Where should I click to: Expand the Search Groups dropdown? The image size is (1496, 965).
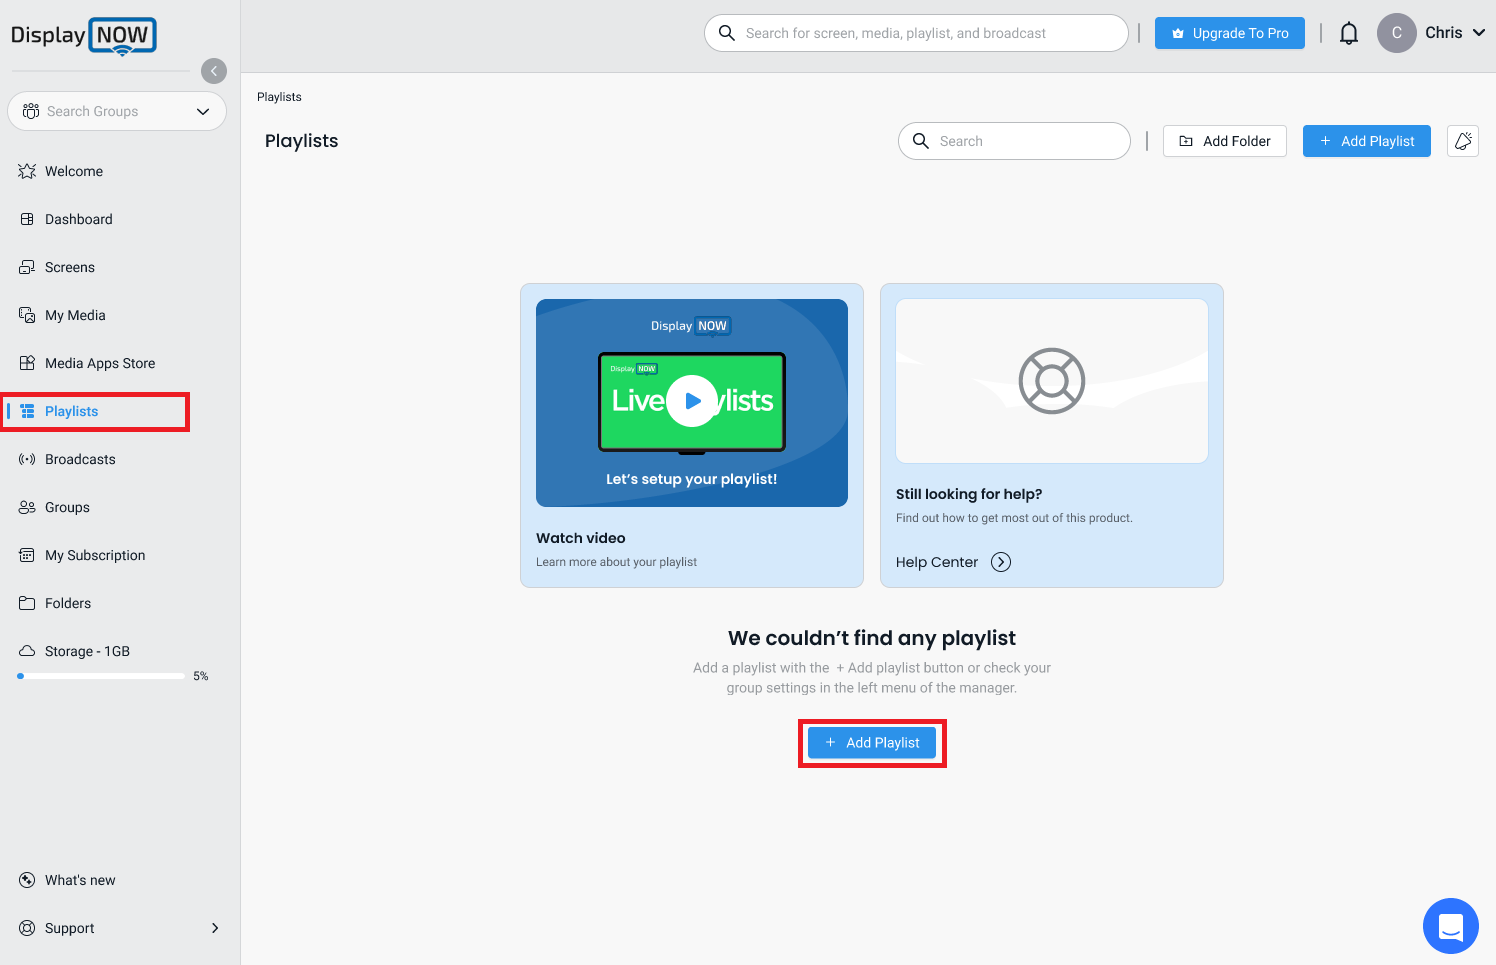202,111
